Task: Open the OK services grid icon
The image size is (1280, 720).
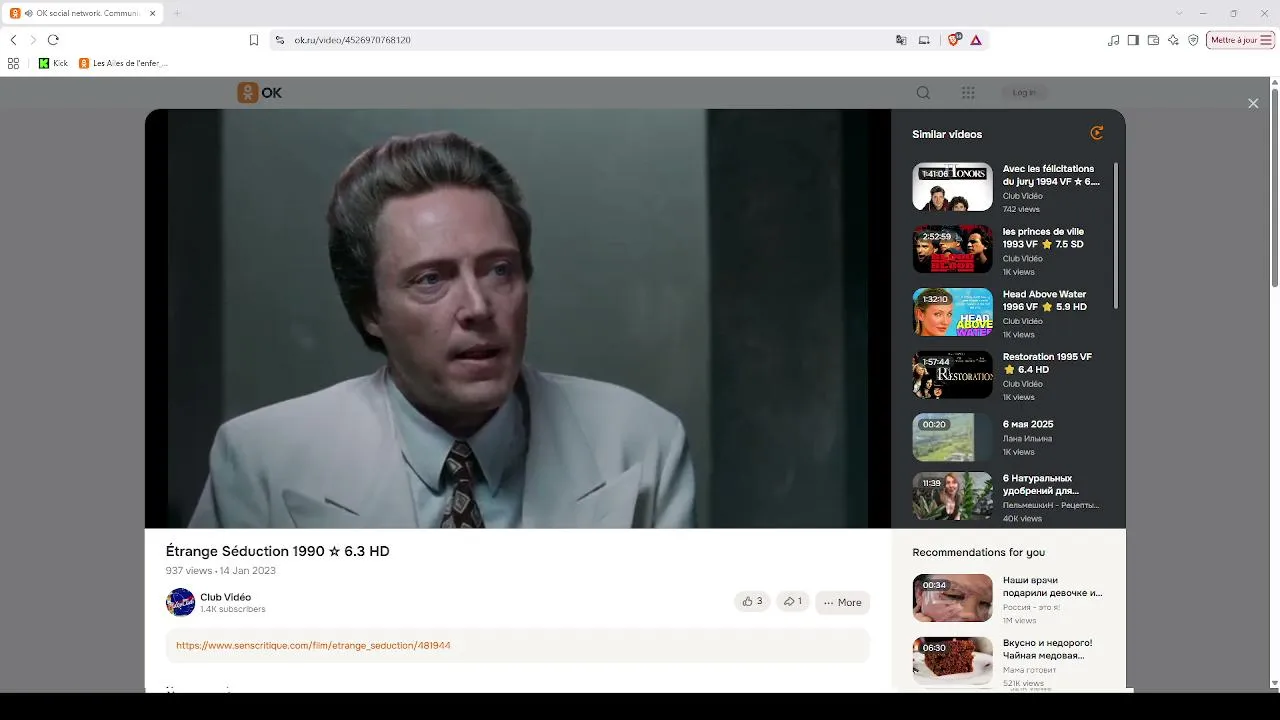Action: coord(968,93)
